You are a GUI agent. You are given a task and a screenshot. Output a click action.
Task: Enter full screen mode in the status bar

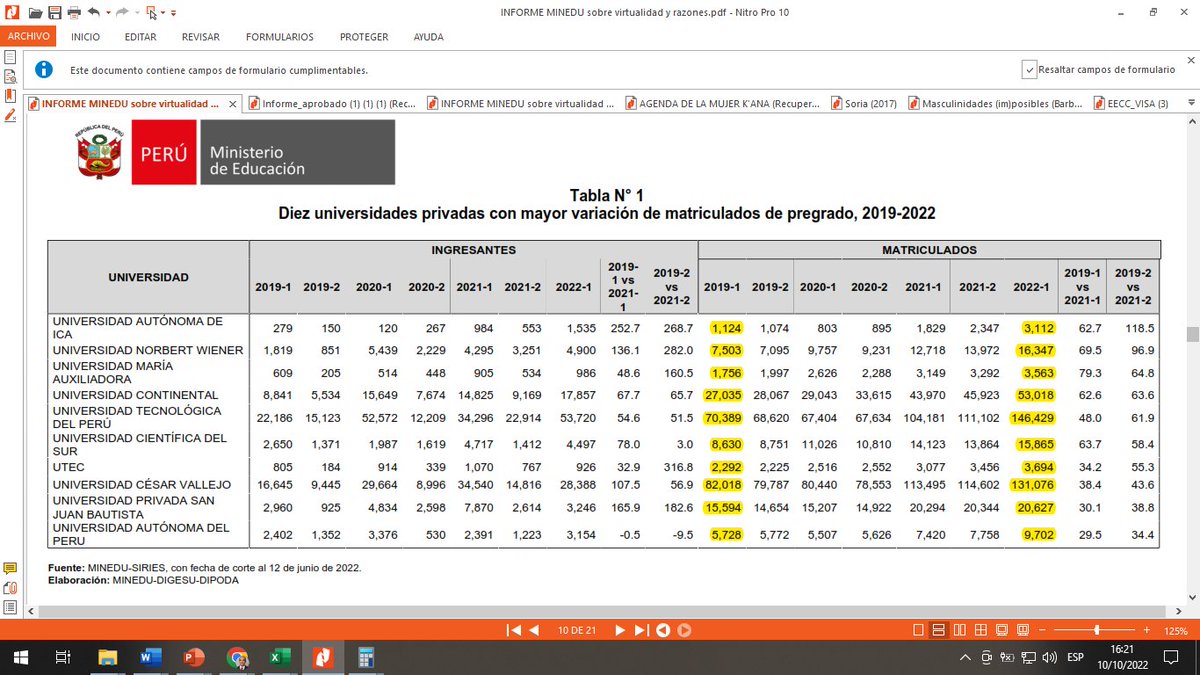pyautogui.click(x=1002, y=630)
